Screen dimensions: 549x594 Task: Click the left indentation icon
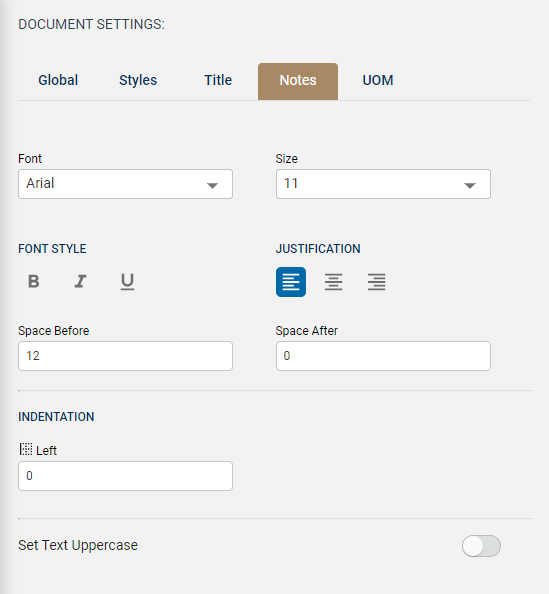point(26,449)
